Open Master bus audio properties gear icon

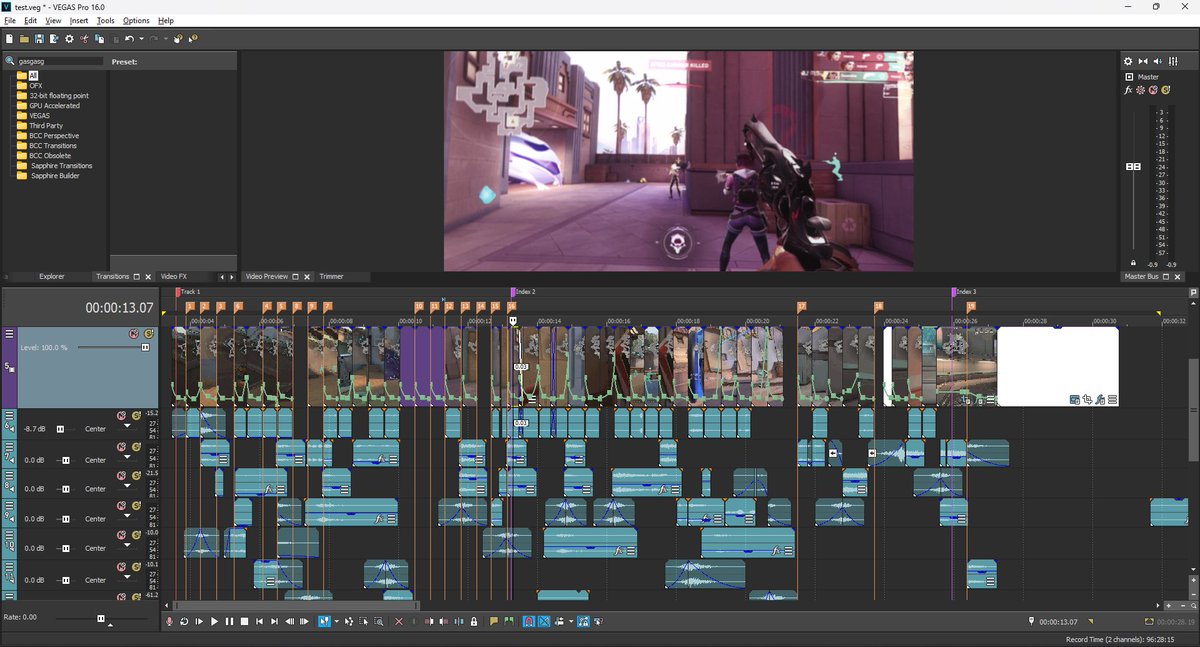pos(1128,62)
